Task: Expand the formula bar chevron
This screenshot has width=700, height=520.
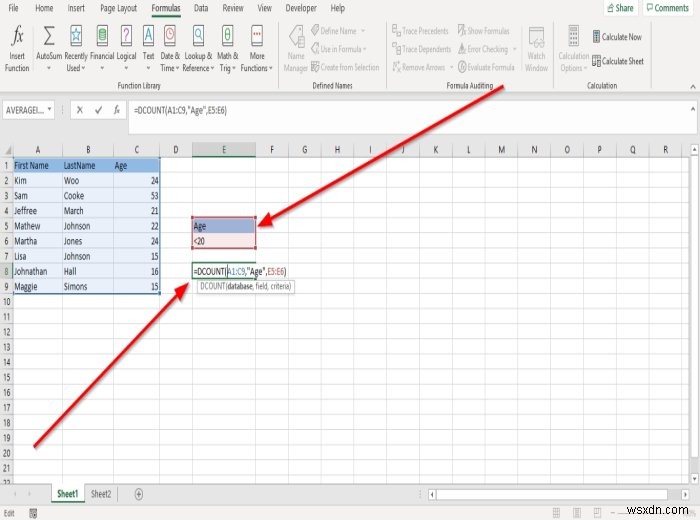Action: pos(693,108)
